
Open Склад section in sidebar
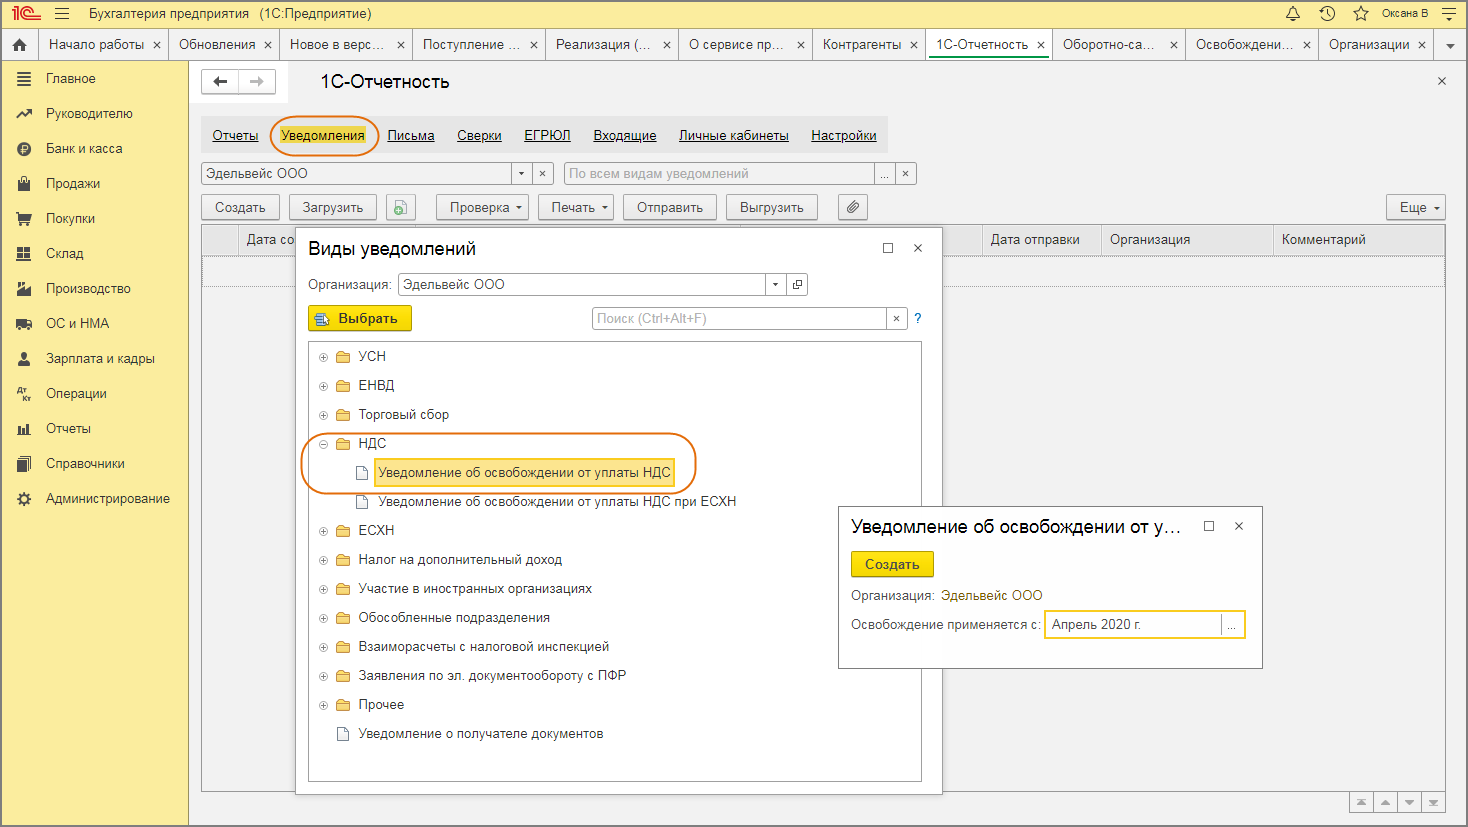(x=65, y=253)
